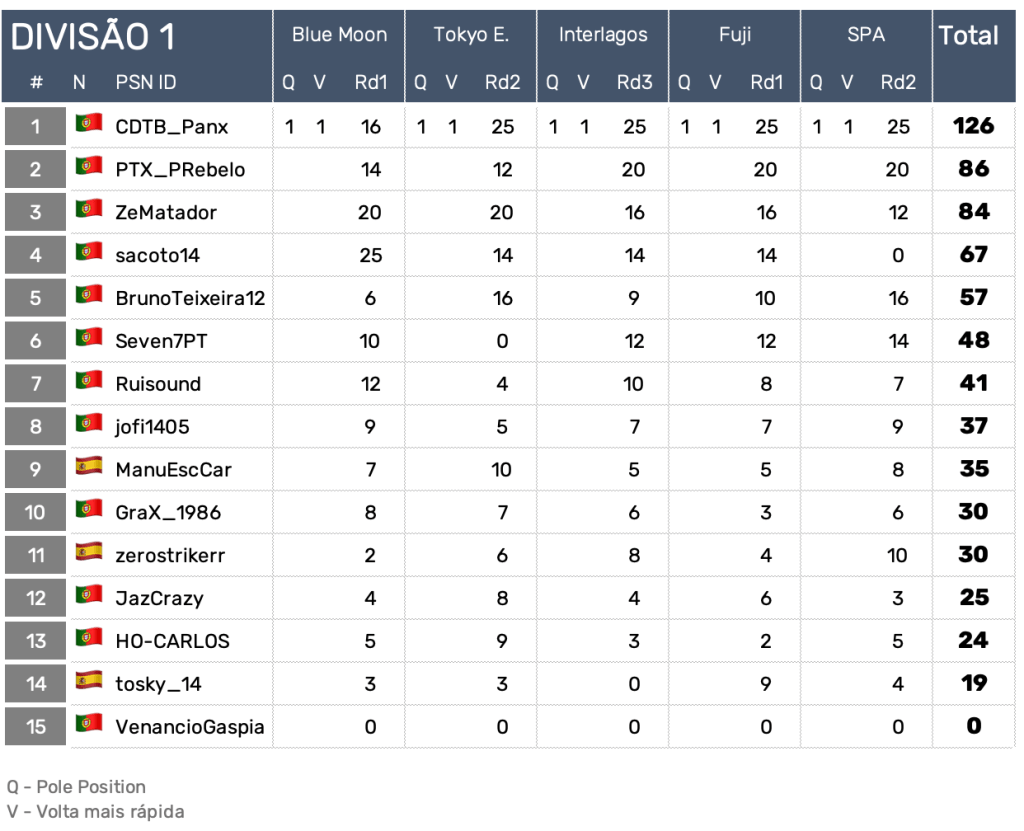Viewport: 1024px width, 831px height.
Task: Click player name PTX_PRebelo
Action: 180,170
